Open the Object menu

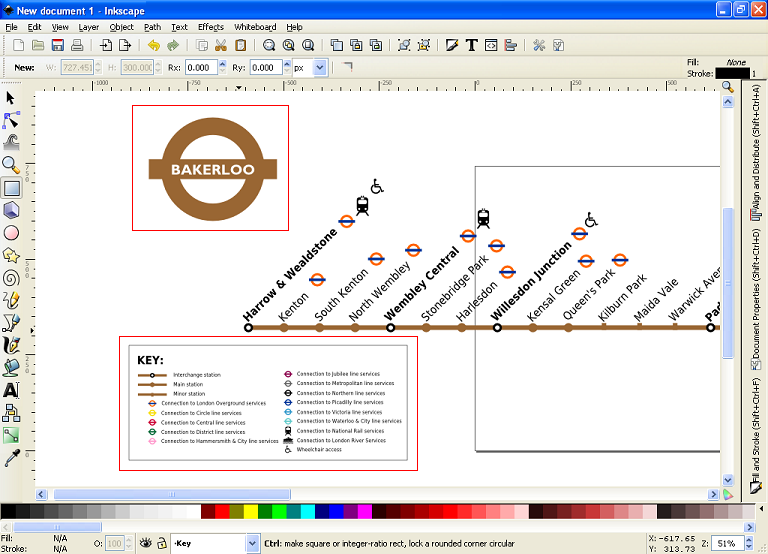(121, 27)
